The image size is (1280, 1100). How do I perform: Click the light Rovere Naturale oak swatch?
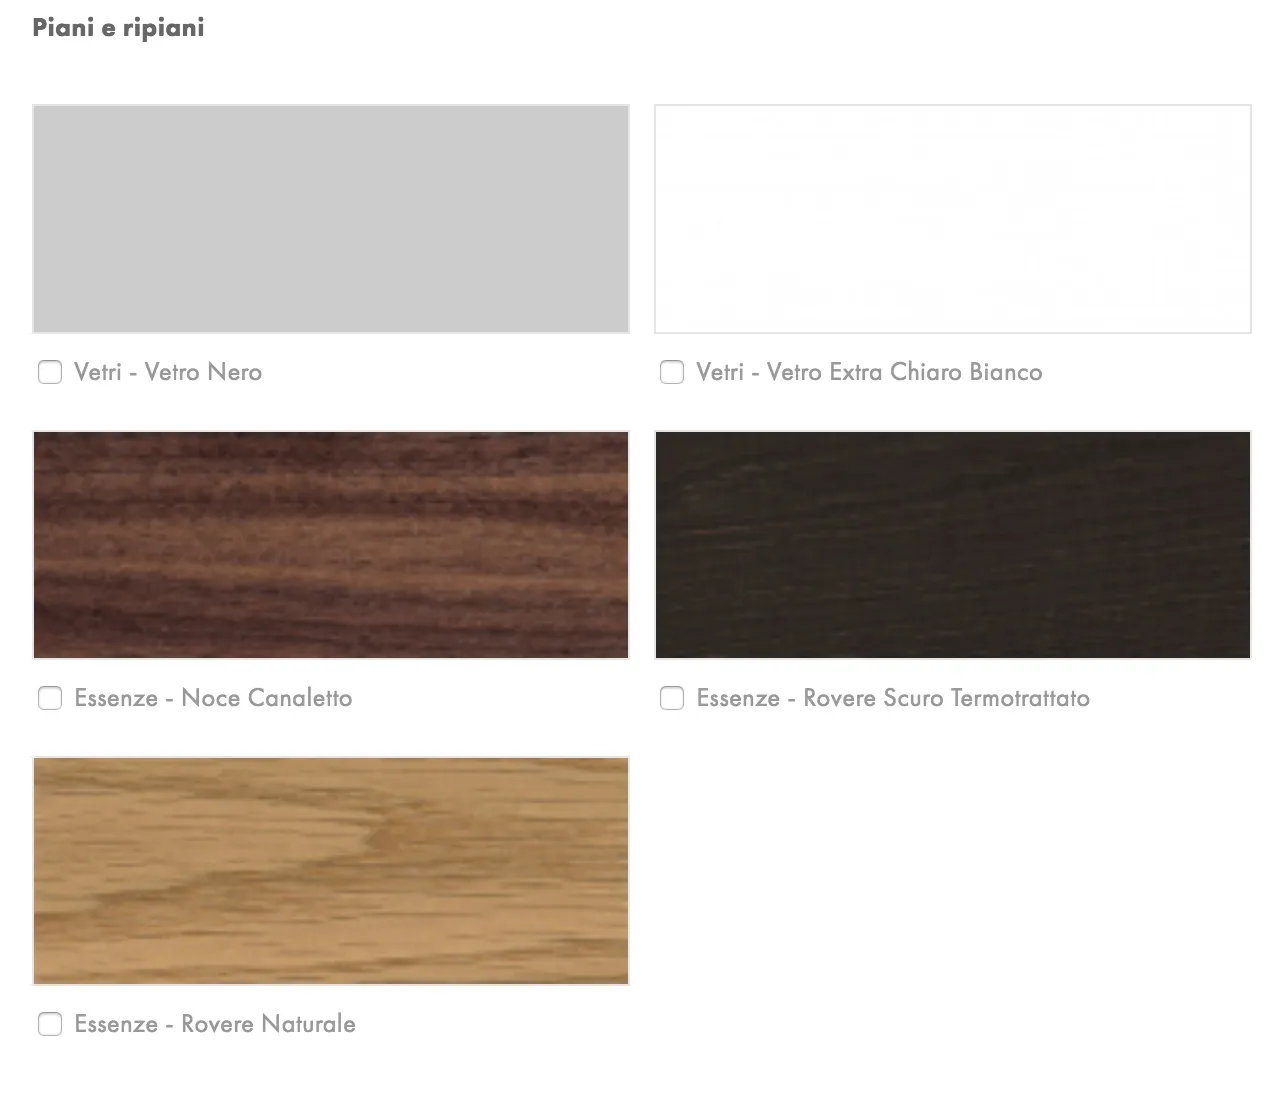331,871
